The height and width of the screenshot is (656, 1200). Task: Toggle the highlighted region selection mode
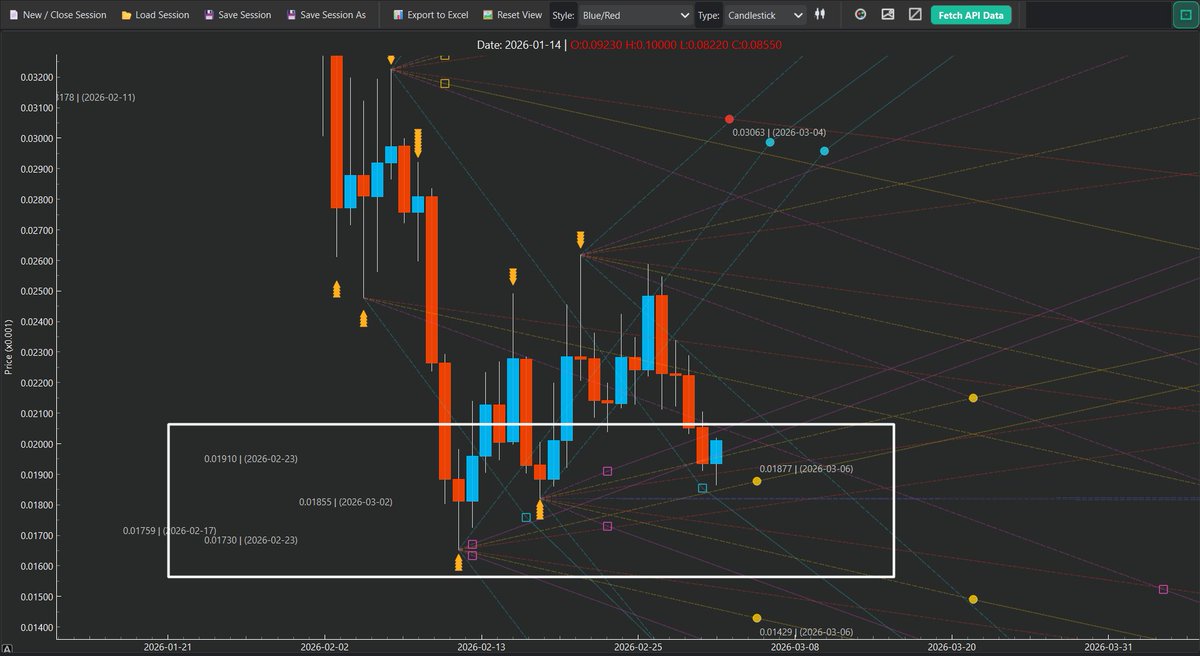coord(1185,13)
